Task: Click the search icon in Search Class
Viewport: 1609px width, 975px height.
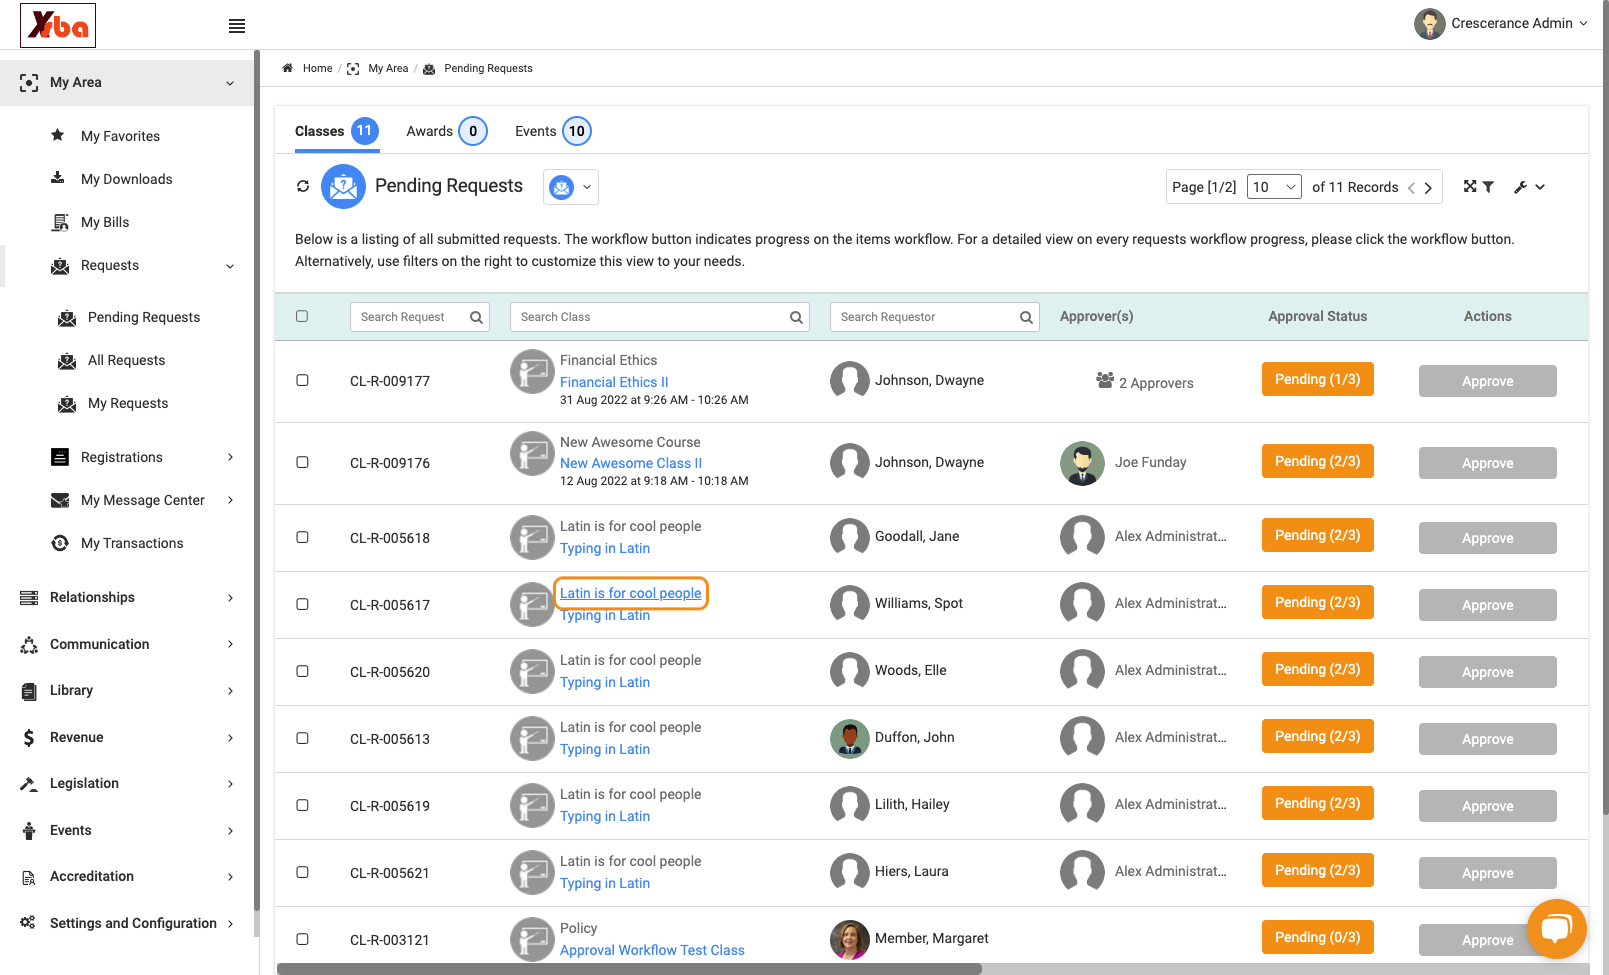Action: 796,317
